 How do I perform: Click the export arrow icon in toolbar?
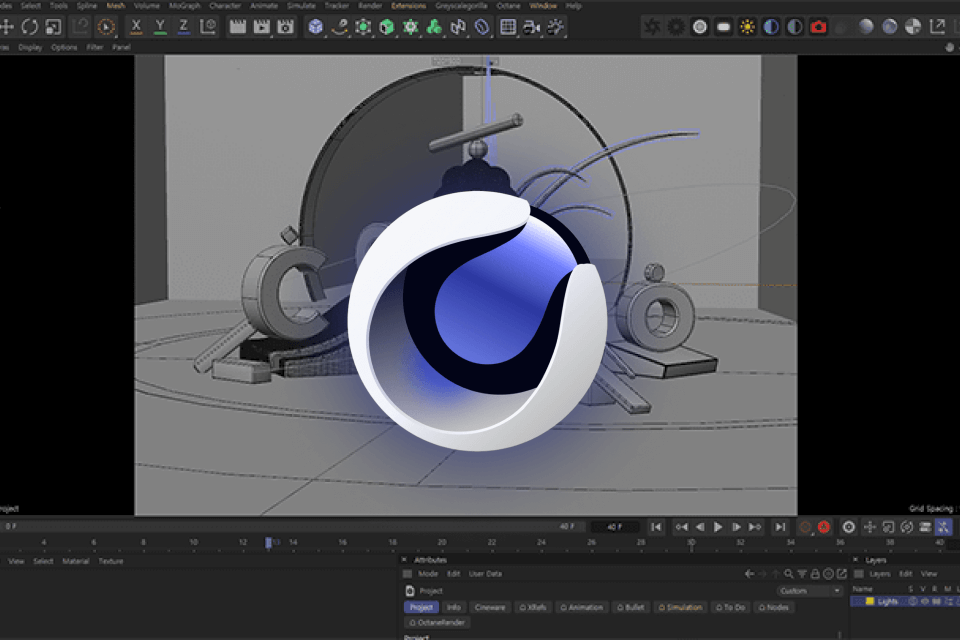click(x=937, y=26)
